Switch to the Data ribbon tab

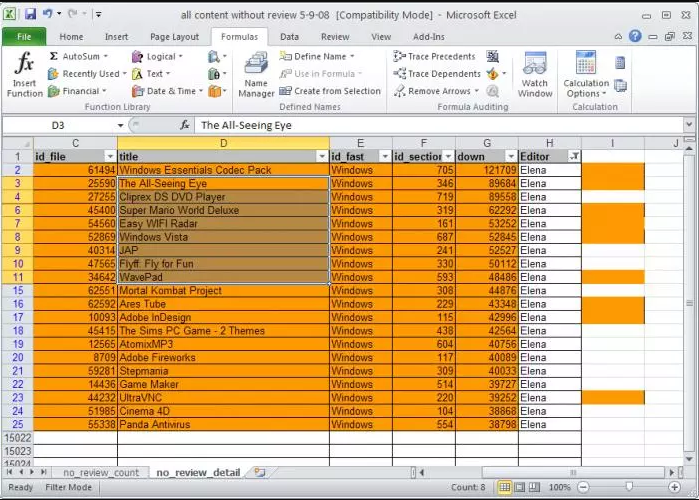[x=289, y=37]
